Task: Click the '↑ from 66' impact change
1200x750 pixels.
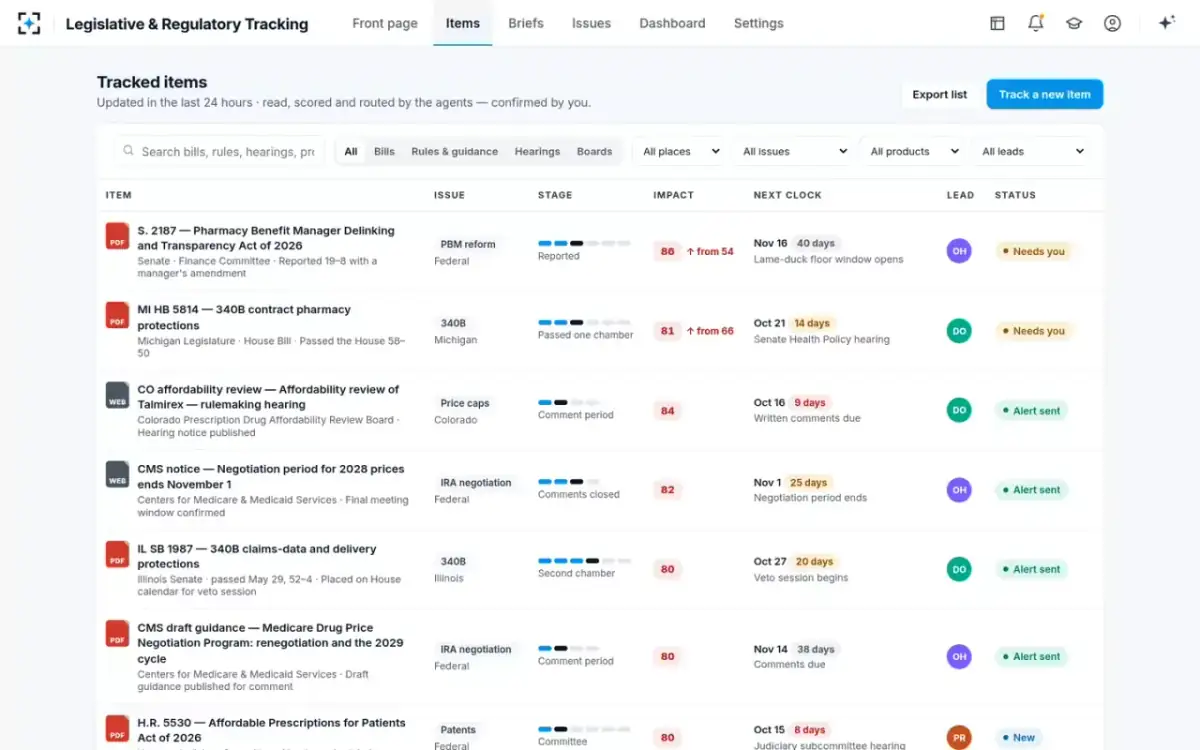Action: coord(710,331)
